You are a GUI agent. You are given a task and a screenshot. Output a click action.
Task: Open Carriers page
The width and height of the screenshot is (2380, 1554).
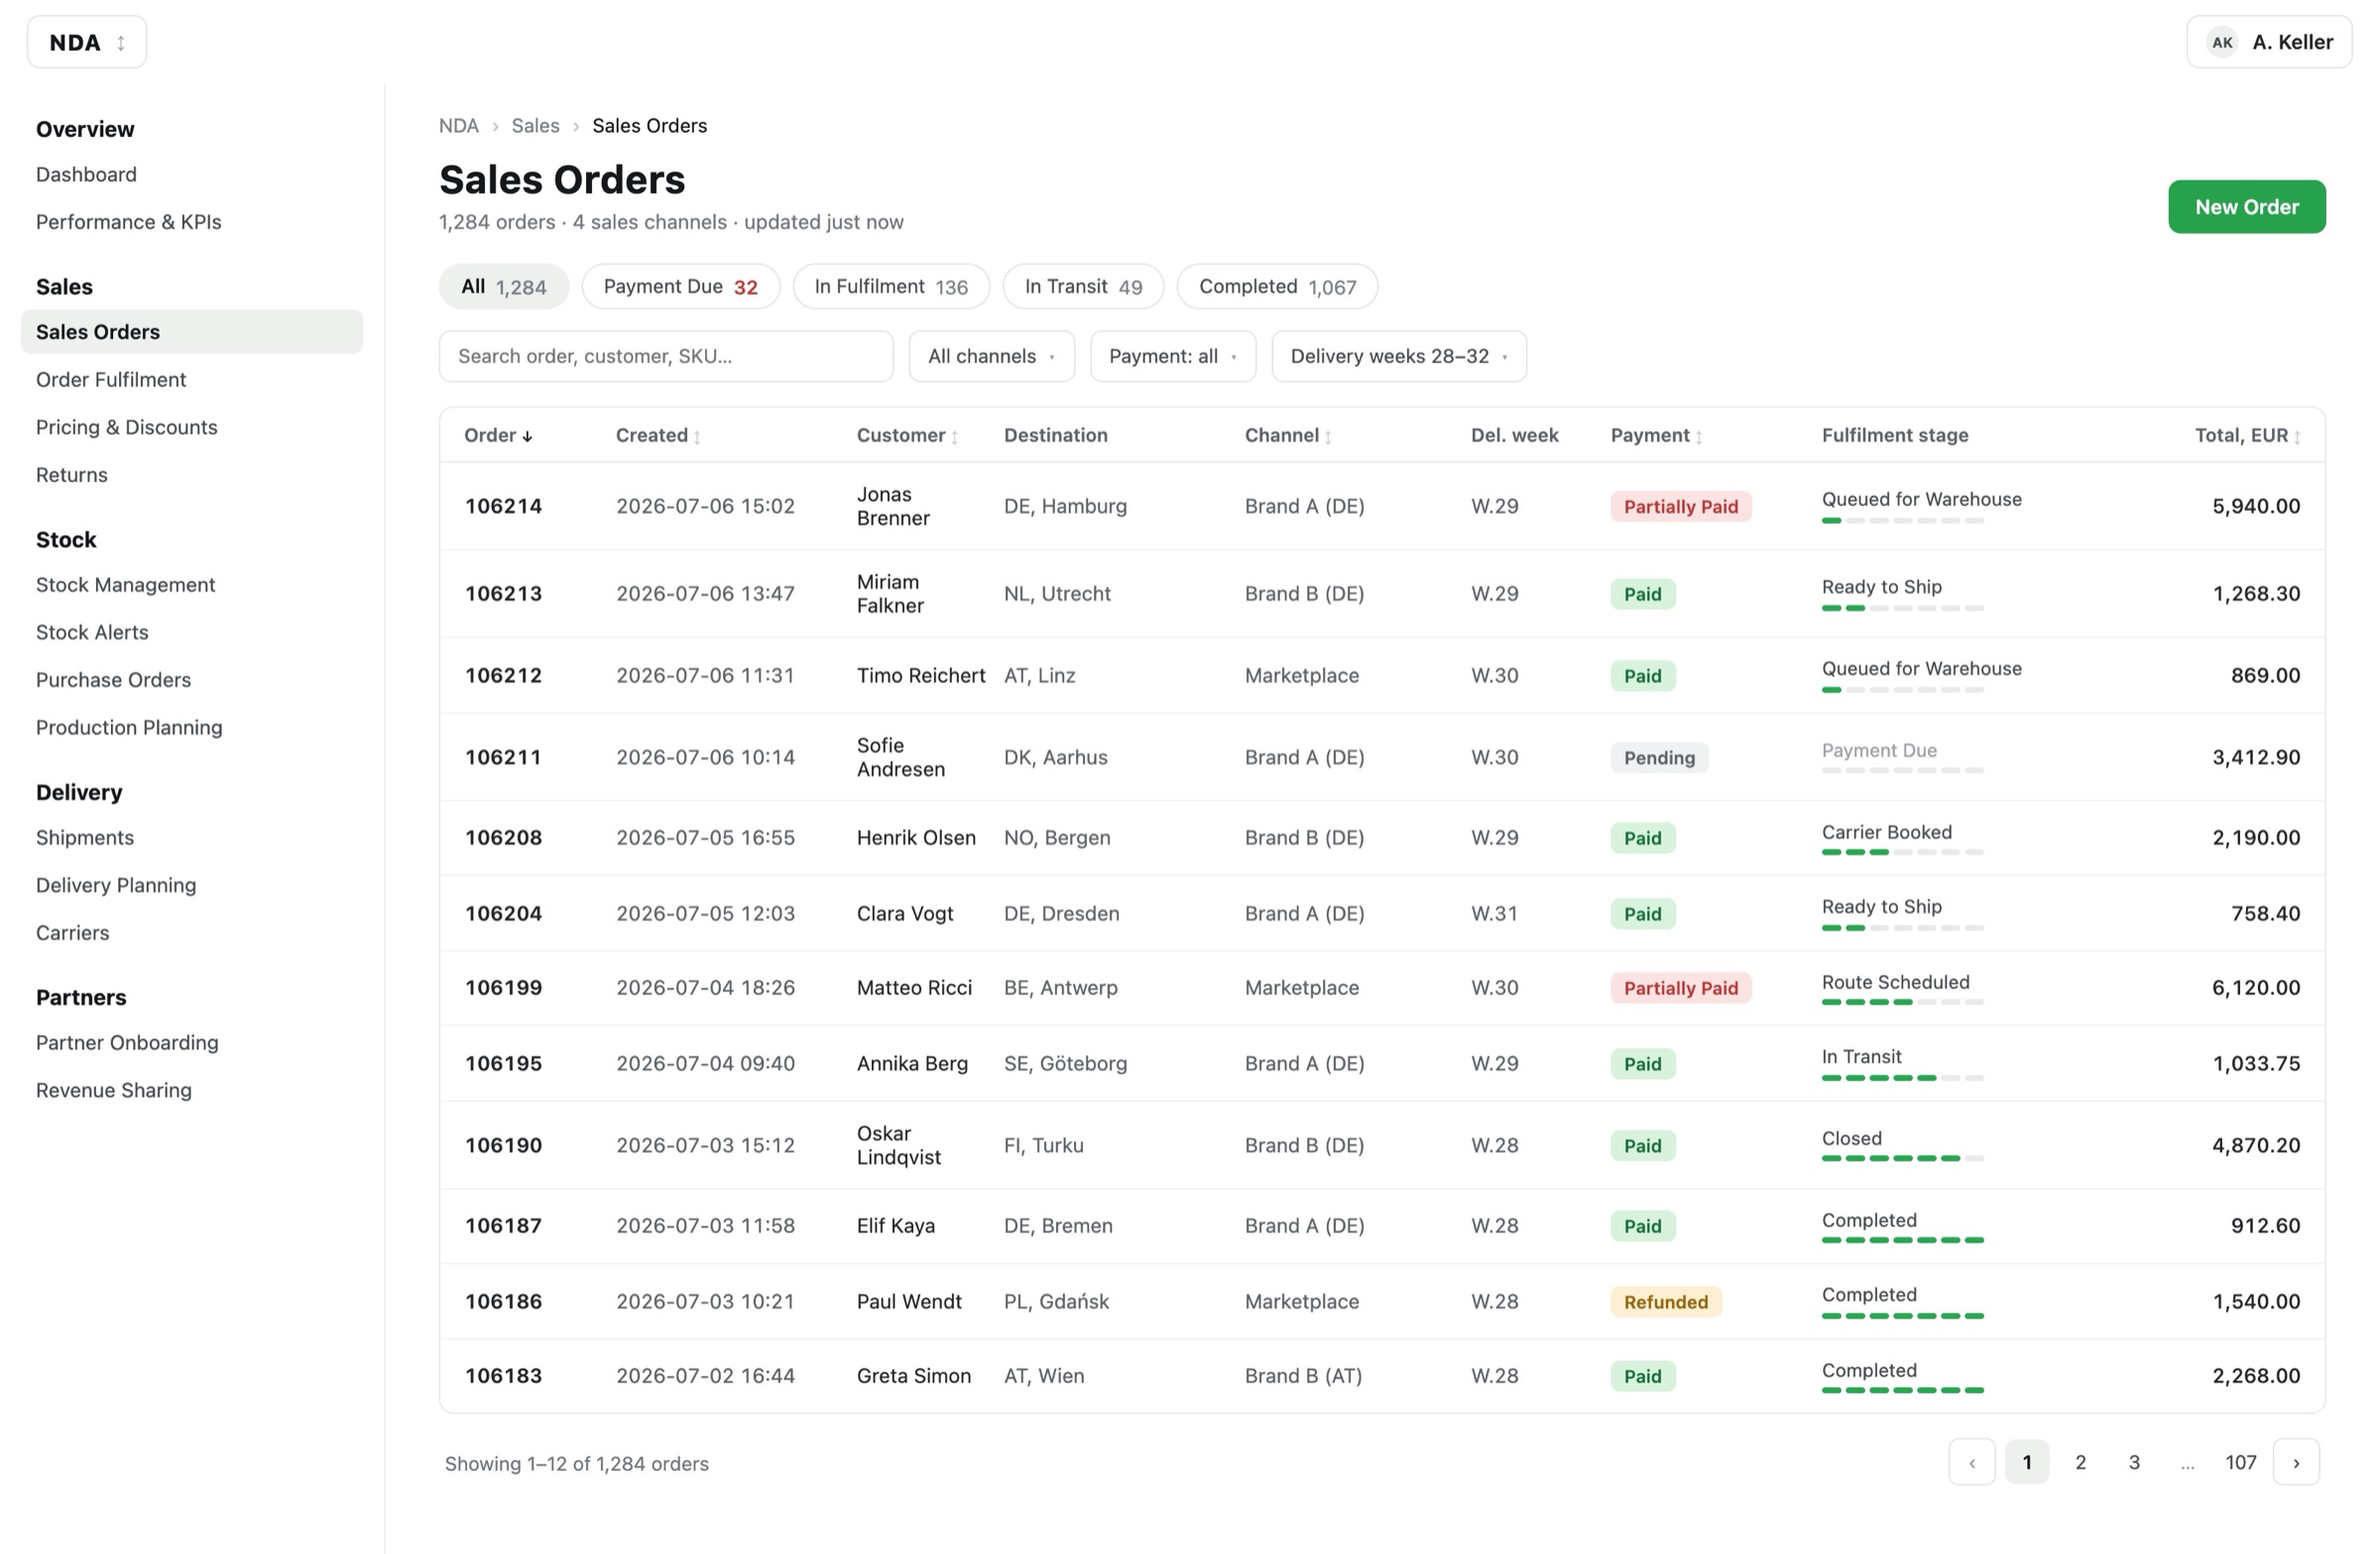pos(73,932)
